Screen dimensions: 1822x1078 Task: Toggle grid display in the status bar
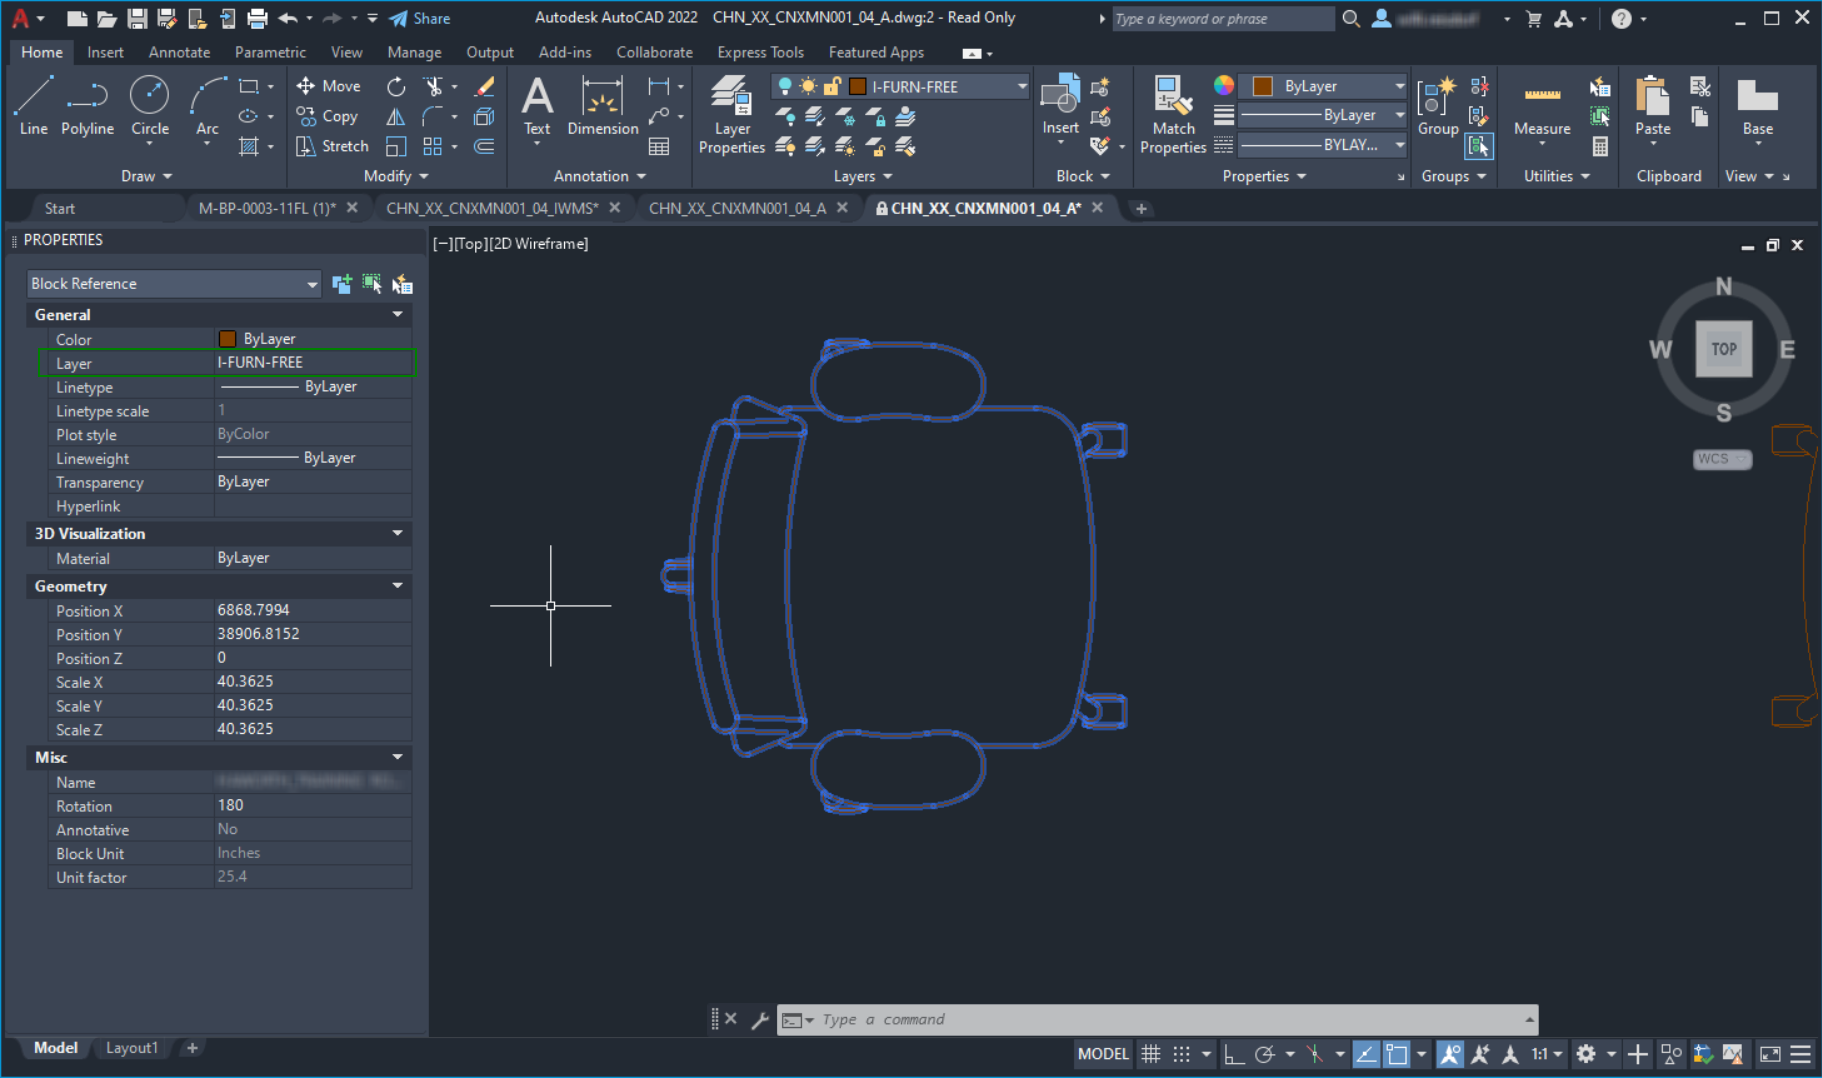click(1151, 1053)
